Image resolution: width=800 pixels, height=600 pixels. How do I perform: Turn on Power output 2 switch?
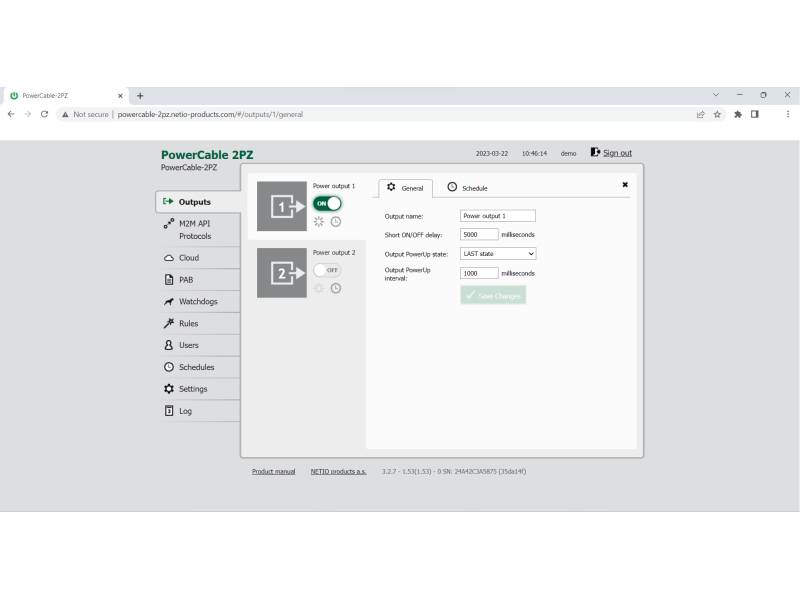point(327,270)
